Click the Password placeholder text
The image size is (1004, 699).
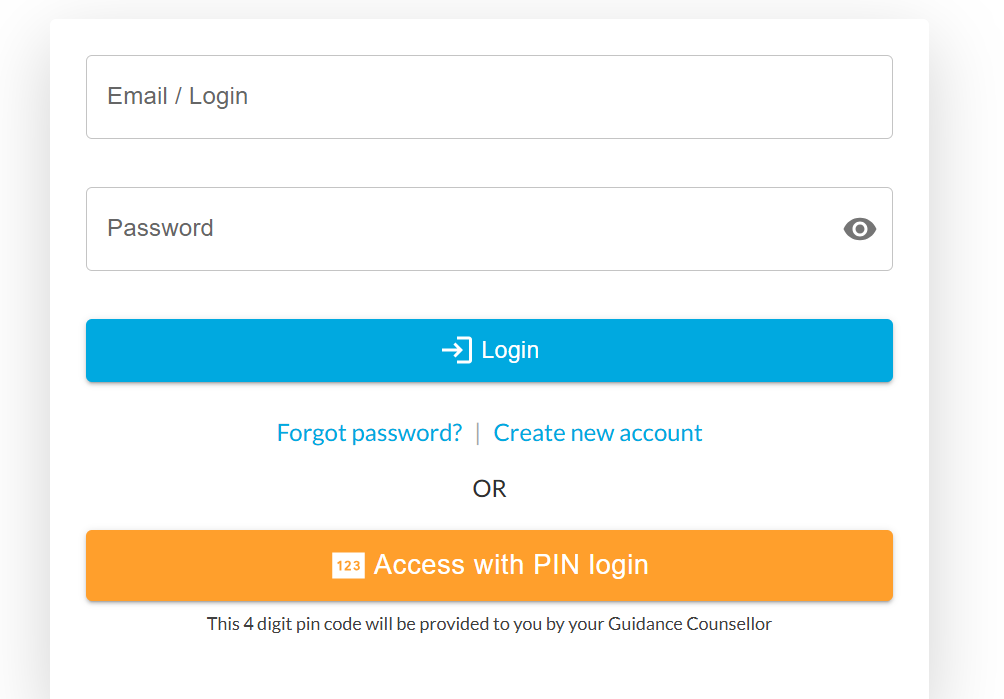[x=160, y=228]
